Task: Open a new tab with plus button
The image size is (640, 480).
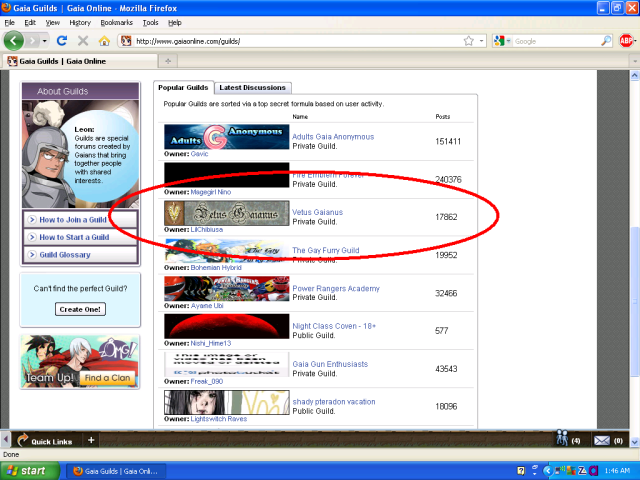Action: pyautogui.click(x=168, y=61)
